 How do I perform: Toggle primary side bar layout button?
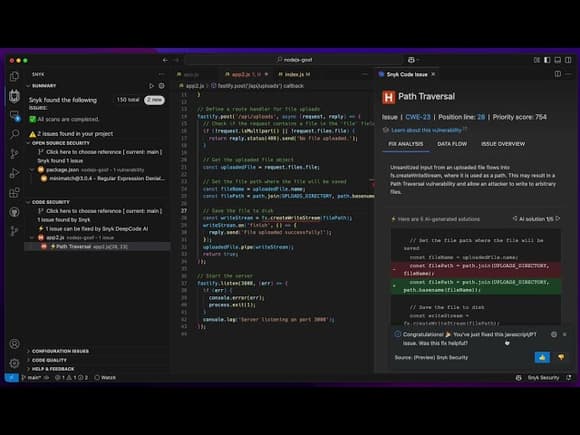[547, 60]
